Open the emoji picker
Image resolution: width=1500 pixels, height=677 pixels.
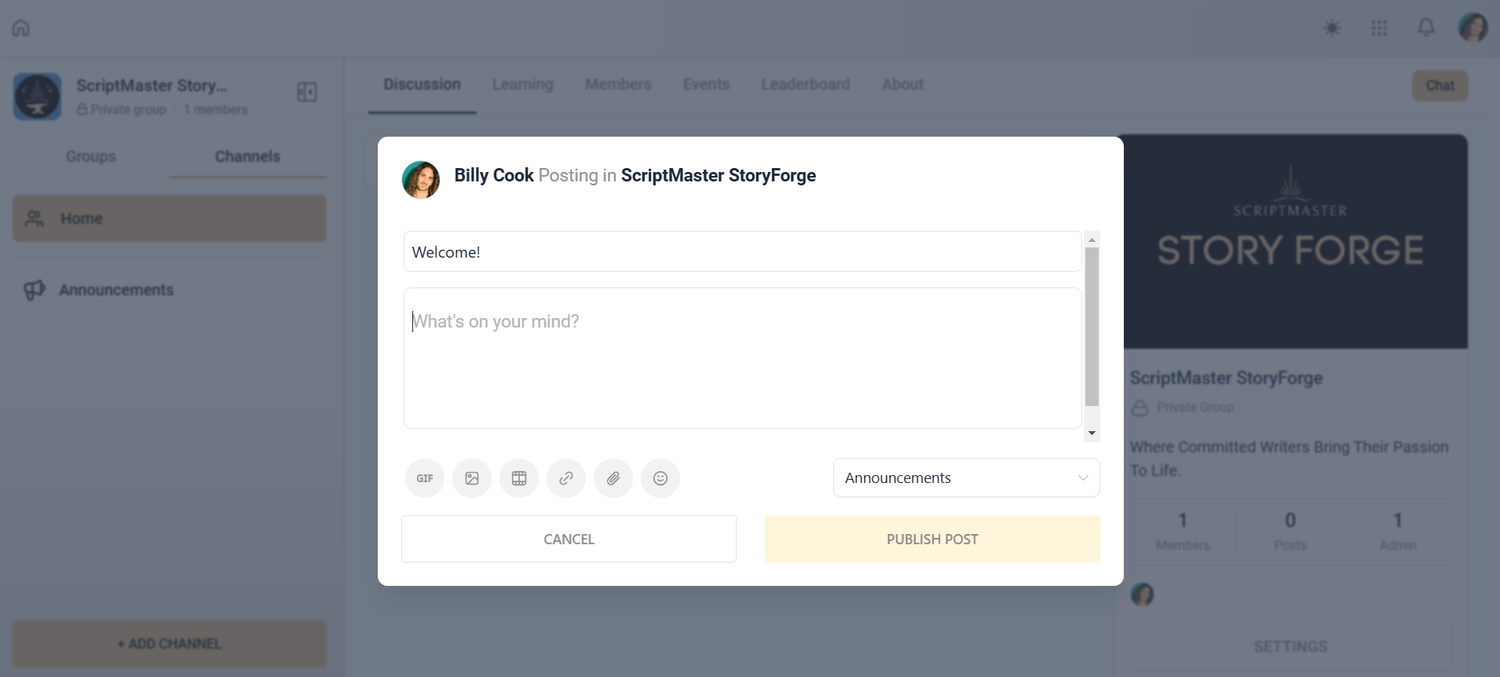tap(660, 478)
